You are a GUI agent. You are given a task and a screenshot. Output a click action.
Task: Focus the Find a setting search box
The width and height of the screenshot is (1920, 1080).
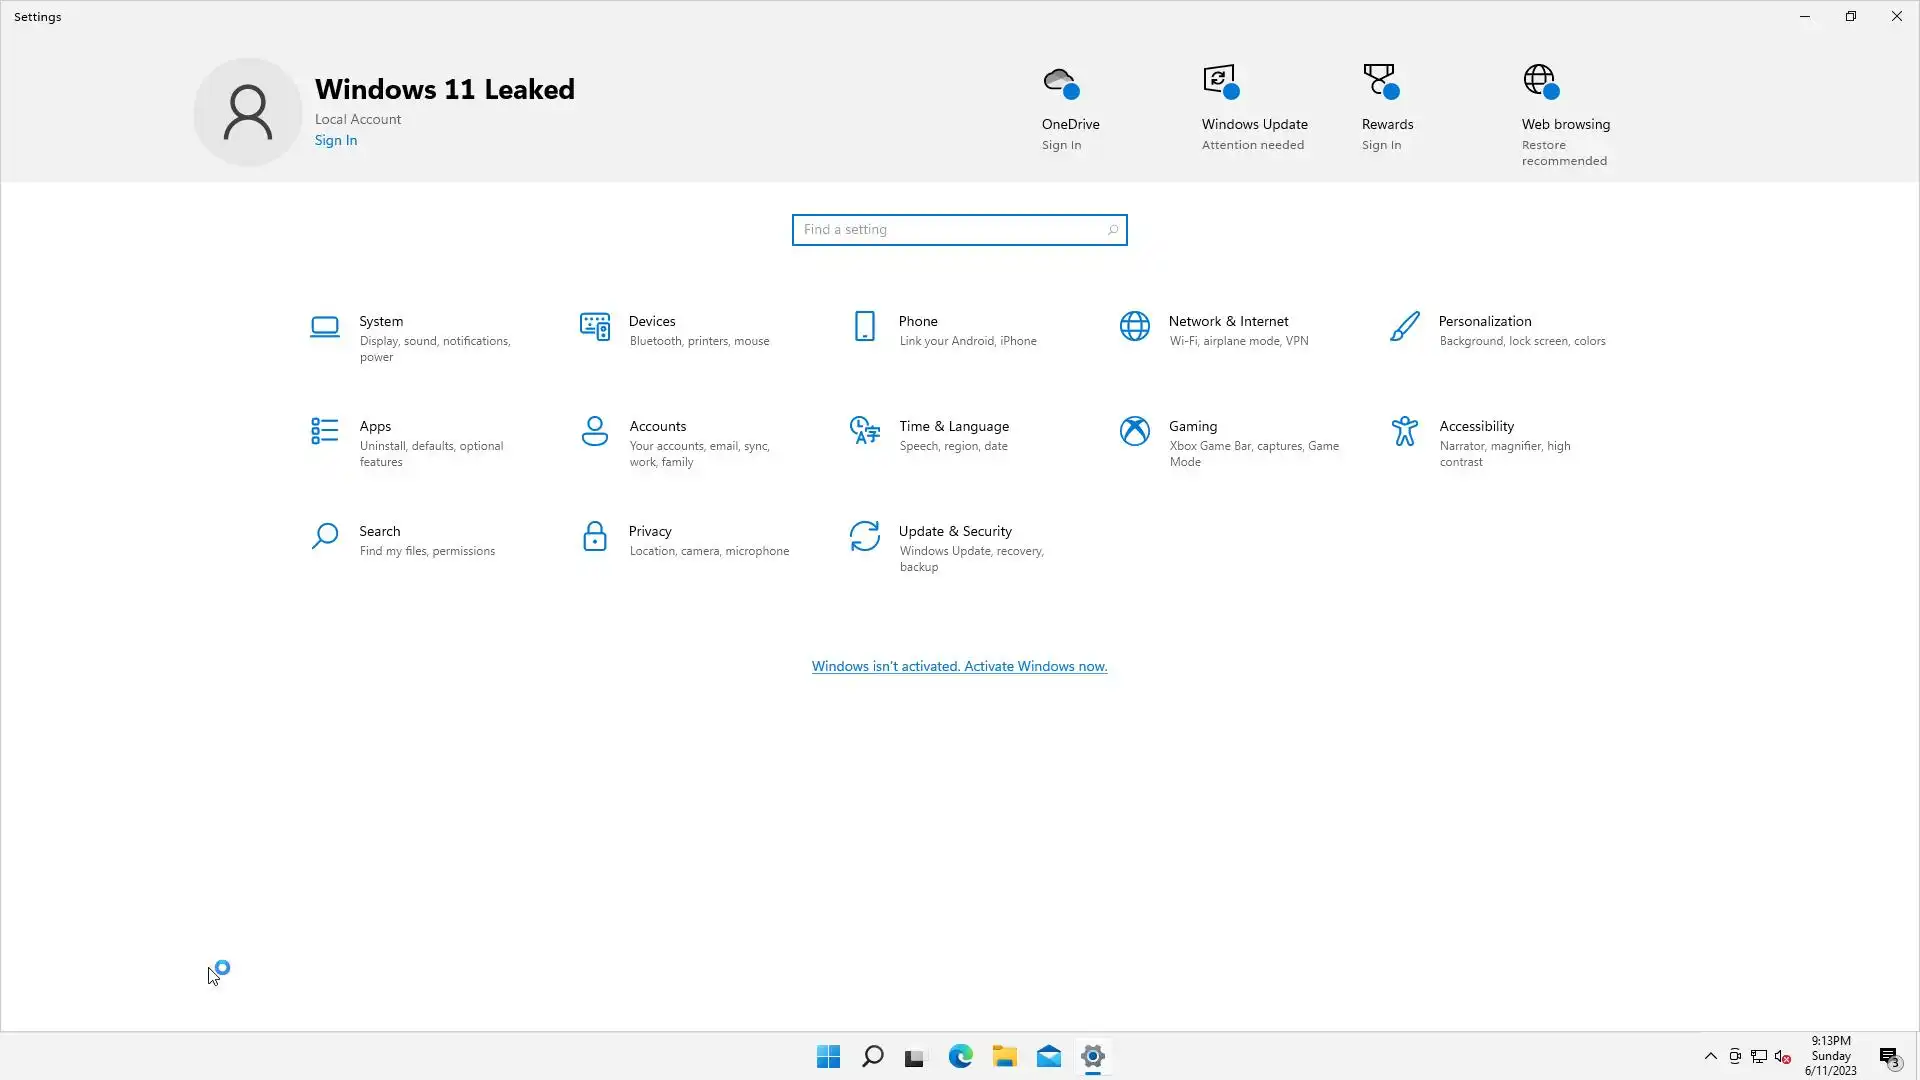pyautogui.click(x=950, y=230)
